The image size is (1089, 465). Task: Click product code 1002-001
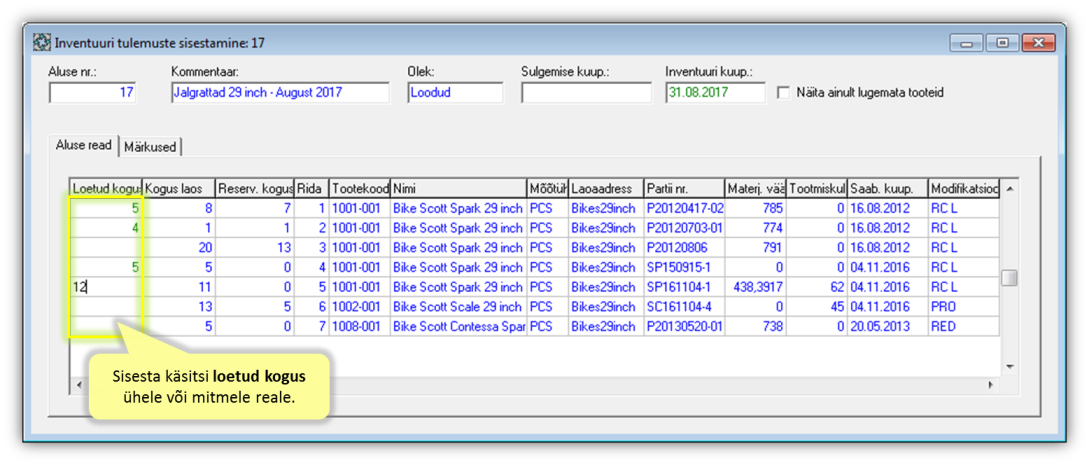tap(360, 306)
